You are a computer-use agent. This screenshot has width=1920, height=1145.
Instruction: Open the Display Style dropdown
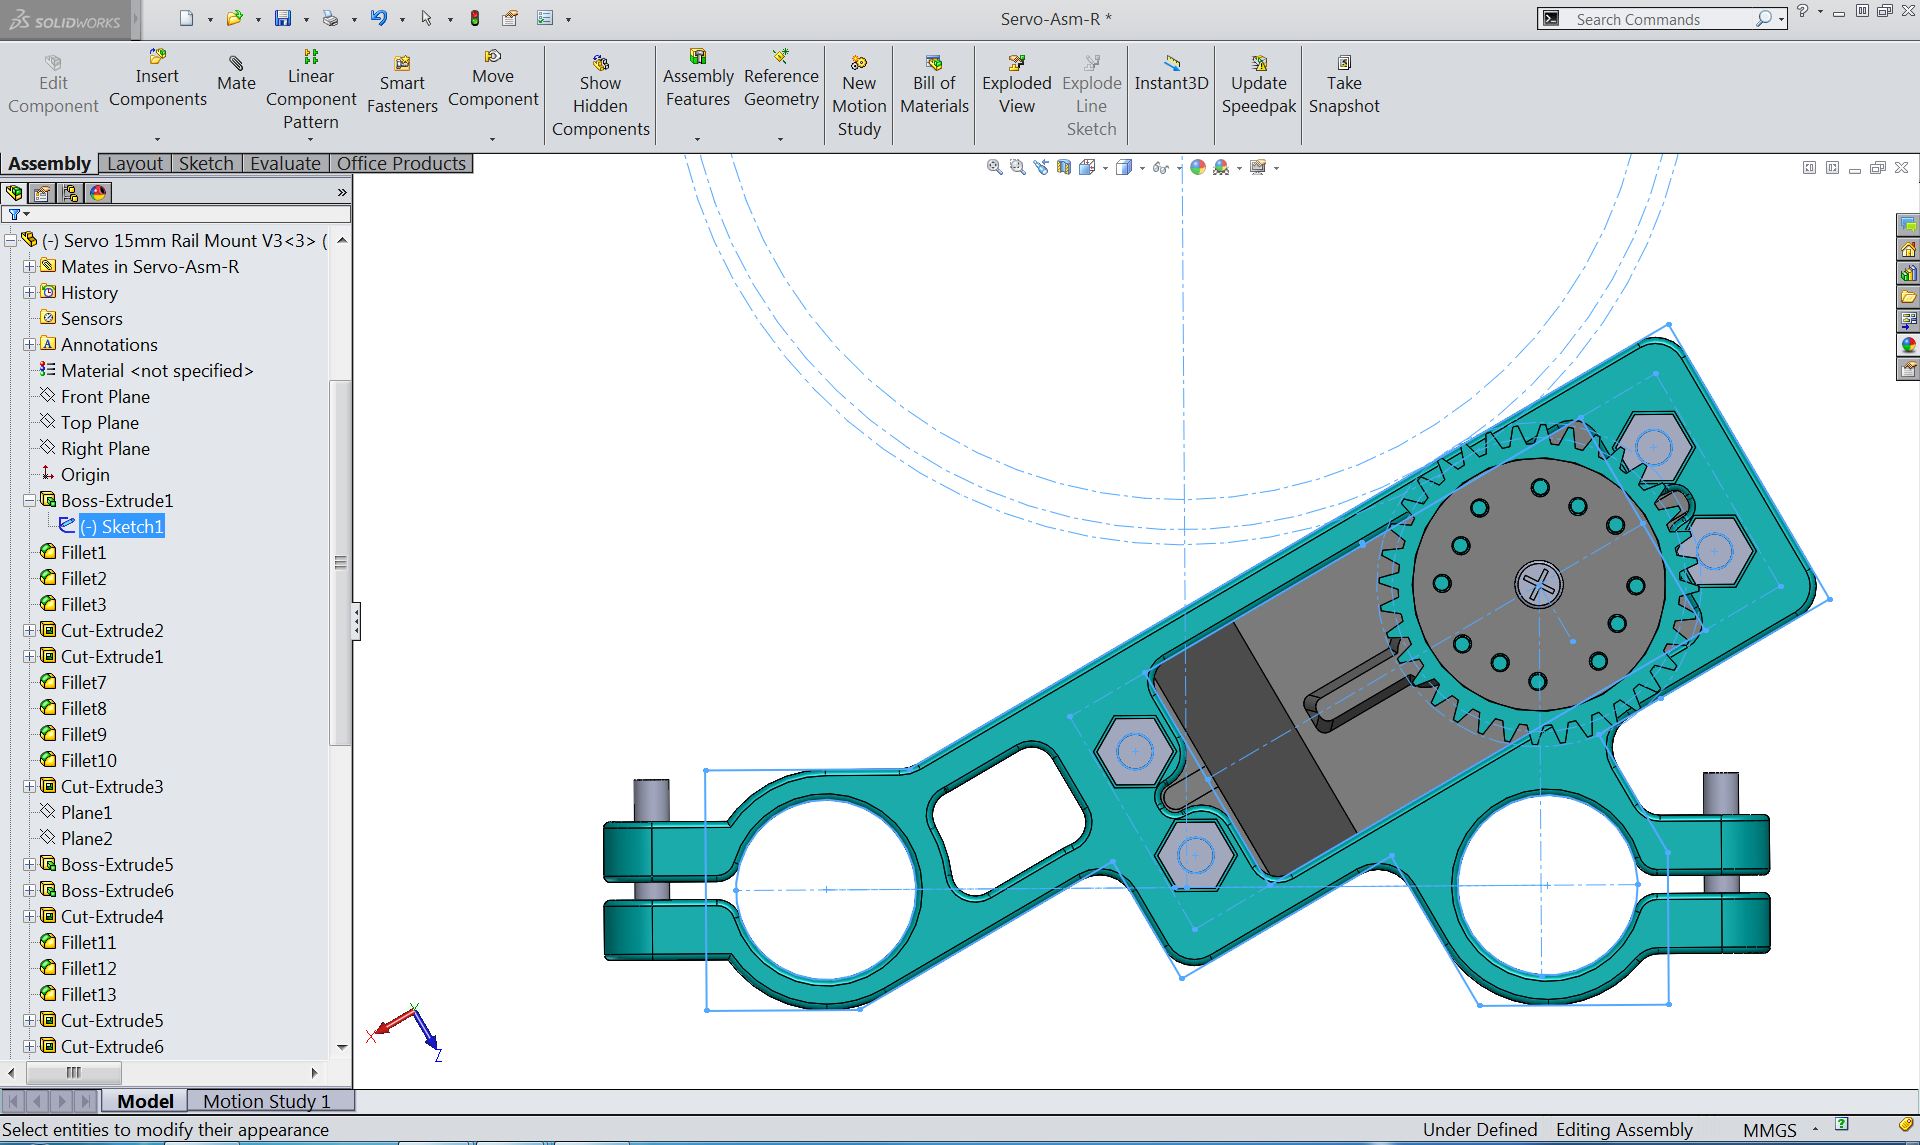pos(1141,167)
